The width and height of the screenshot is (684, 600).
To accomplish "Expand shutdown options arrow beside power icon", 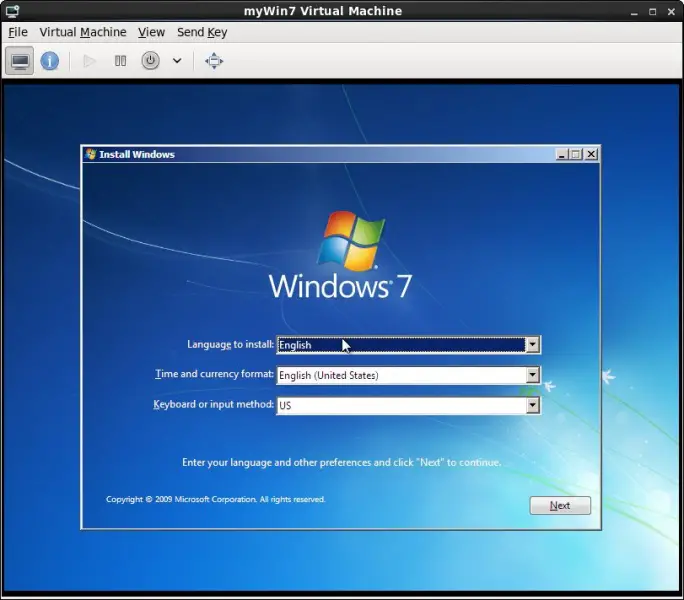I will point(177,61).
